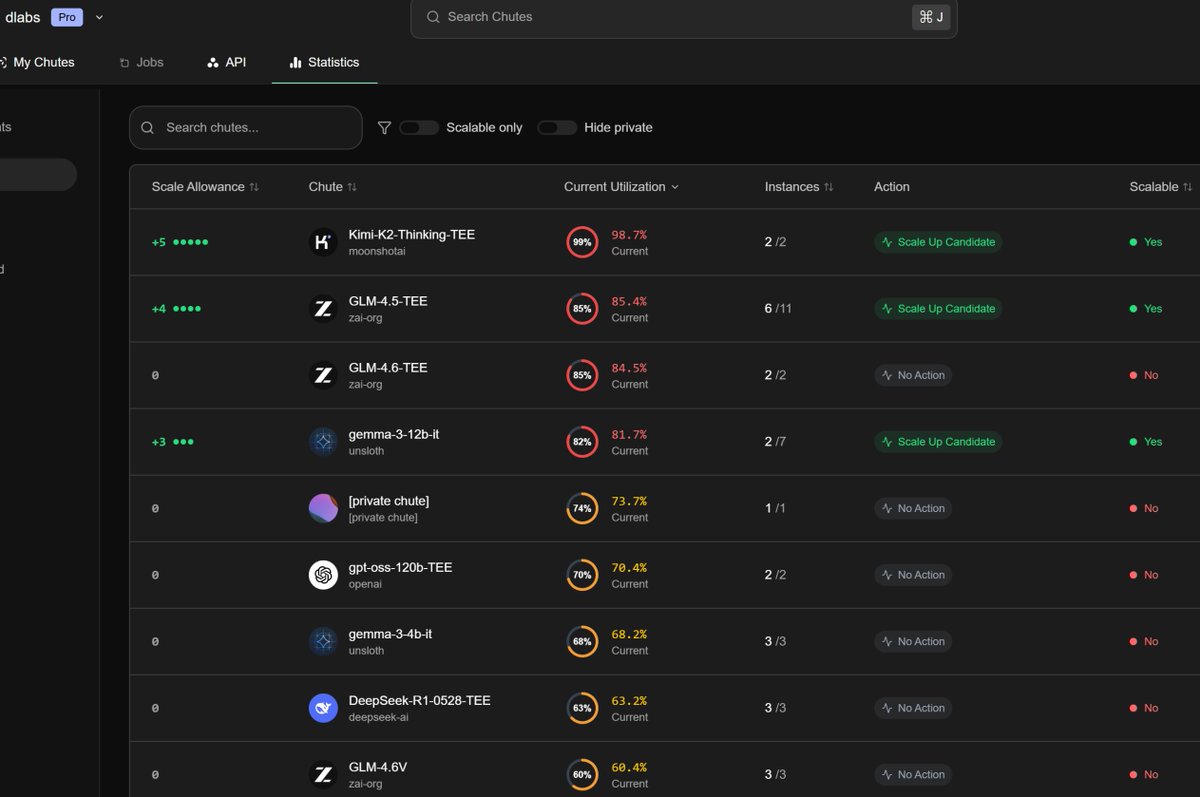Click the magnifier icon in Search chutes field
The width and height of the screenshot is (1200, 797).
[148, 128]
